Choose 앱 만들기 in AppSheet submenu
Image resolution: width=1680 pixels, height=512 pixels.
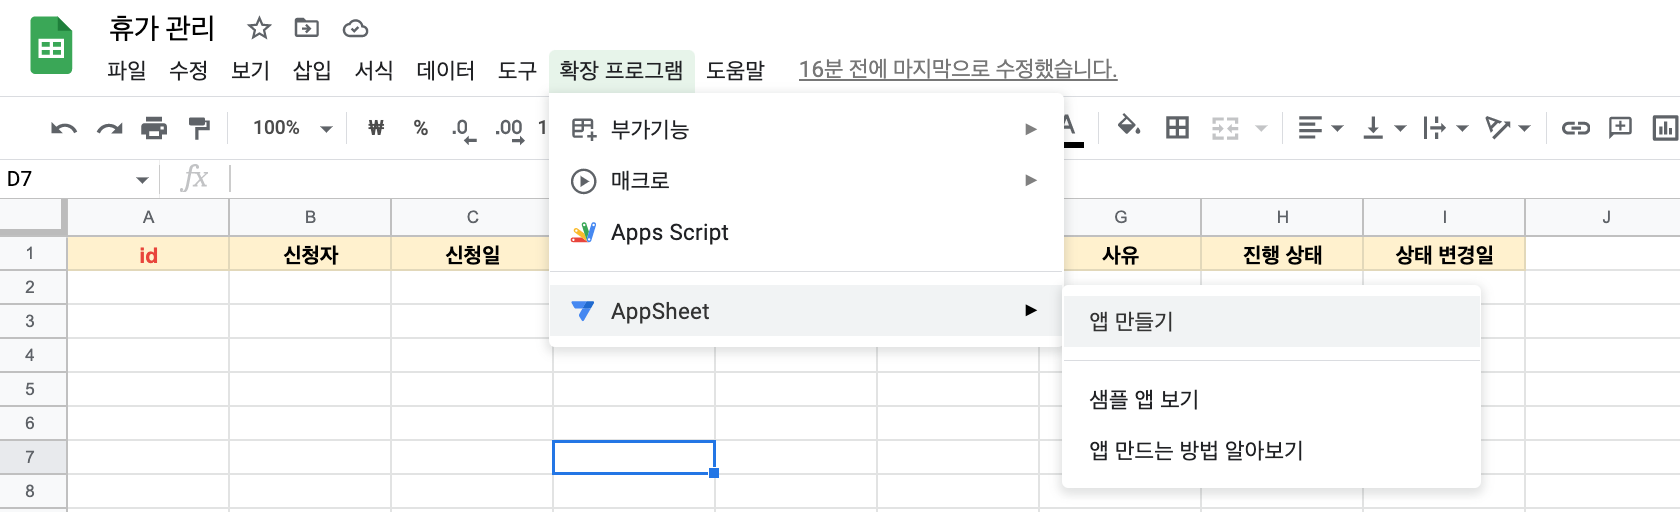(1271, 321)
